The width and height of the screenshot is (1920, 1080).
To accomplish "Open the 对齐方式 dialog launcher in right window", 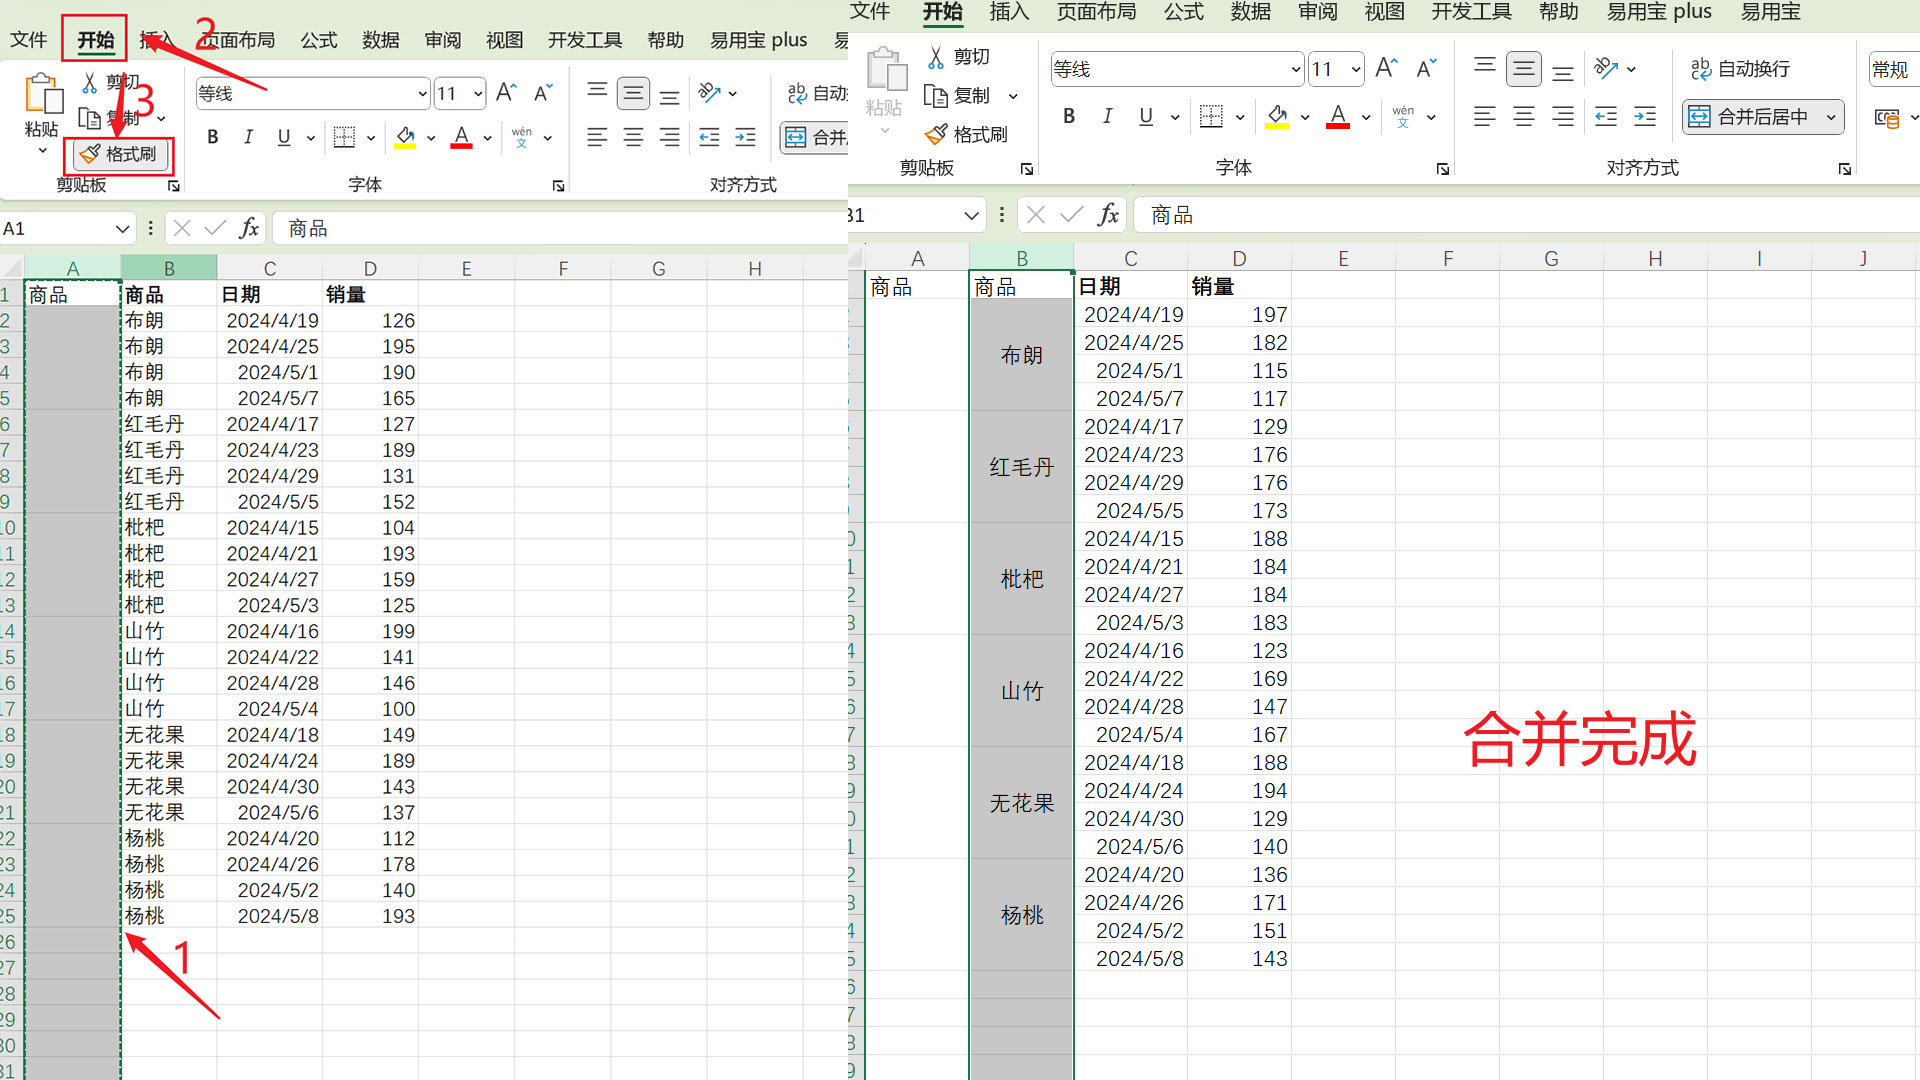I will pos(1845,169).
